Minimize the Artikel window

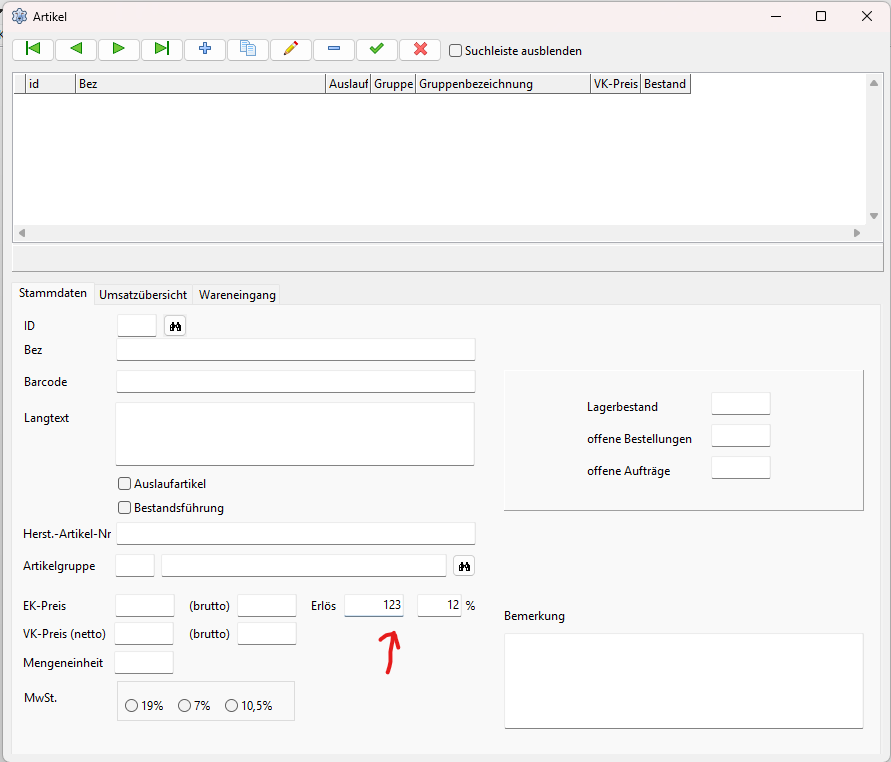pyautogui.click(x=776, y=16)
